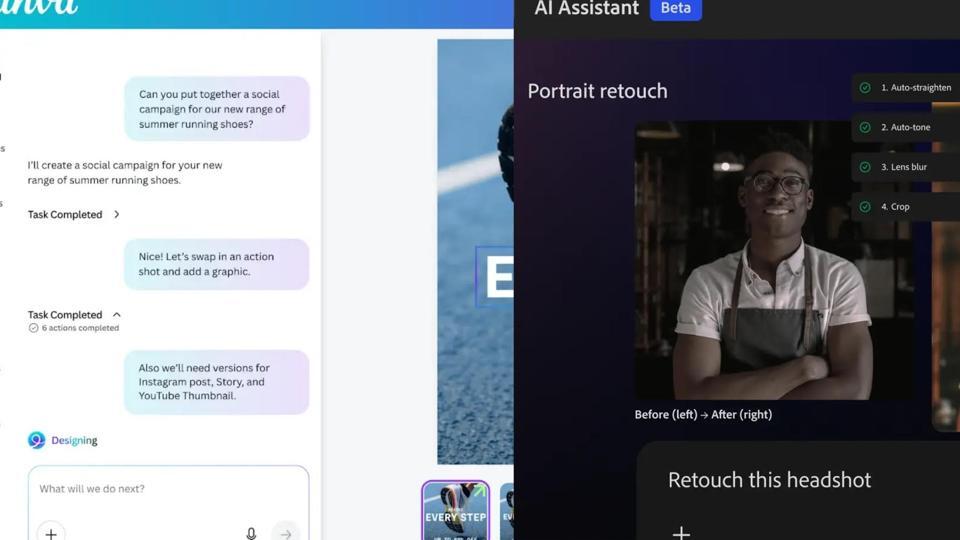Click the 'I'll create a social campaign' reply
960x540 pixels.
pyautogui.click(x=125, y=173)
